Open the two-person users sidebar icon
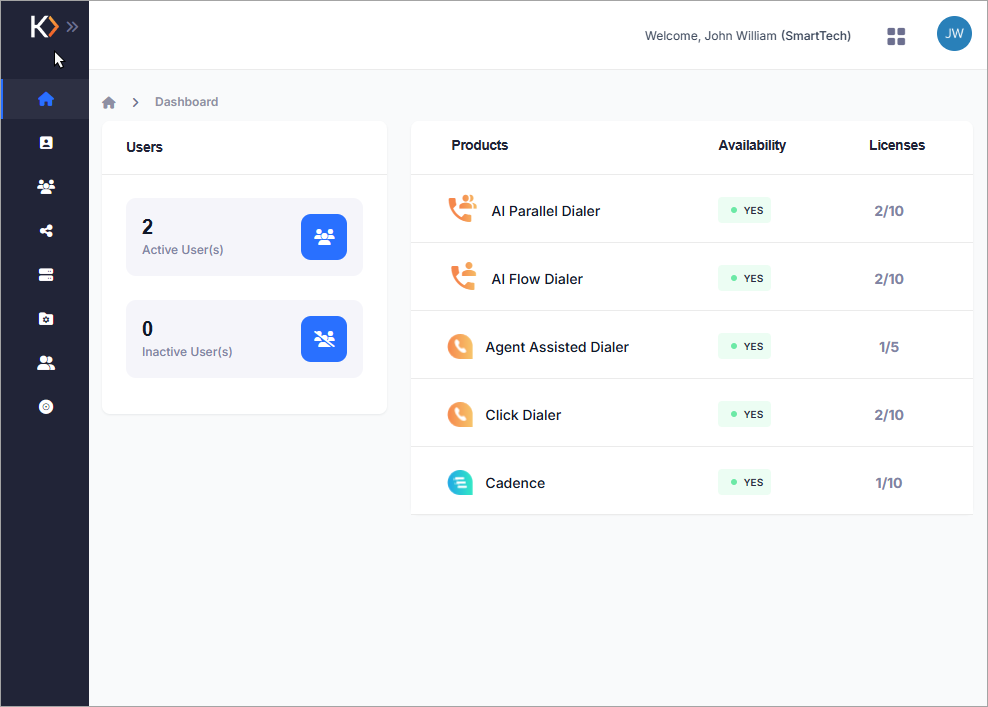The image size is (988, 707). [45, 363]
